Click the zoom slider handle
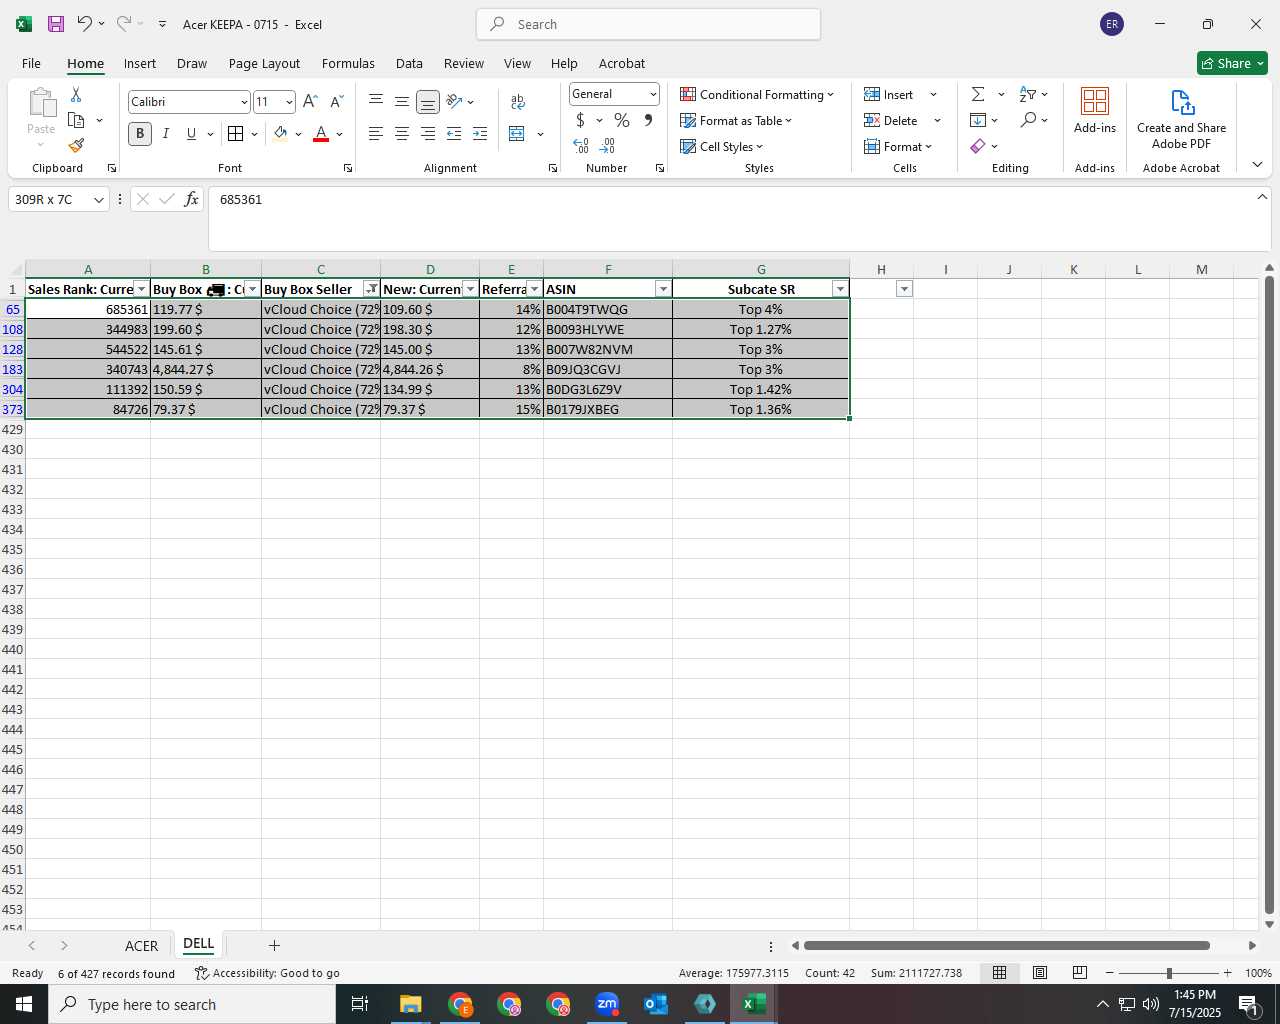This screenshot has width=1280, height=1024. tap(1168, 973)
